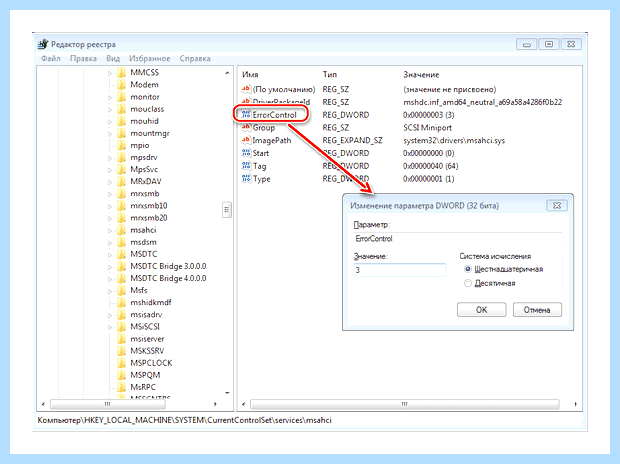The width and height of the screenshot is (620, 464).
Task: Close the DWORD edit dialog
Action: (557, 205)
